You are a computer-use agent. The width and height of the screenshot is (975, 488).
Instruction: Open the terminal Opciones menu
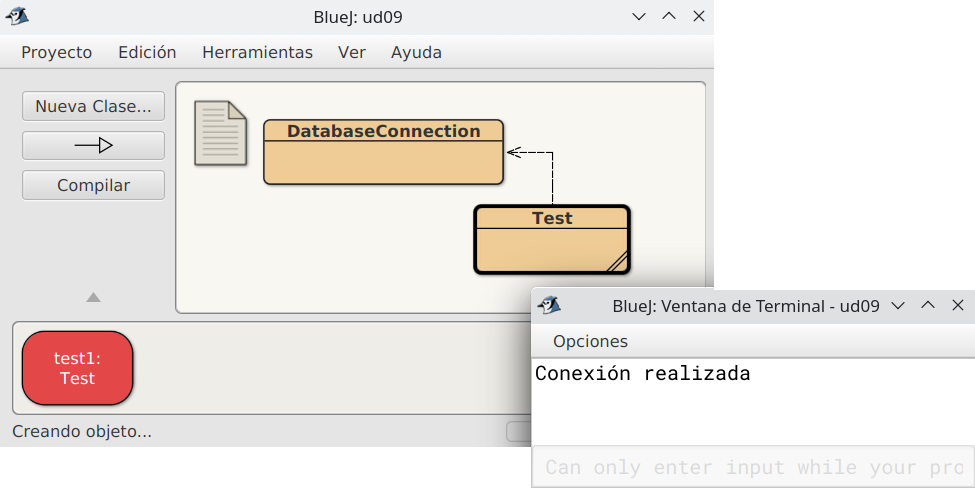590,341
